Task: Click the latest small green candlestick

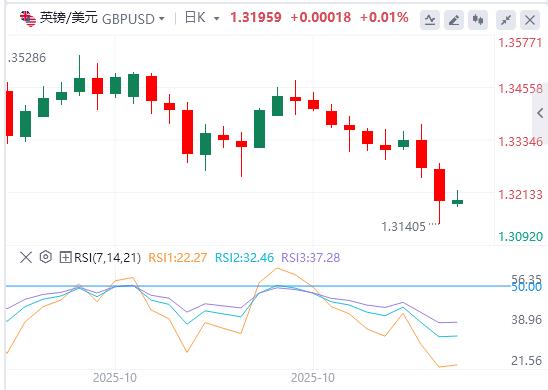Action: (x=457, y=202)
